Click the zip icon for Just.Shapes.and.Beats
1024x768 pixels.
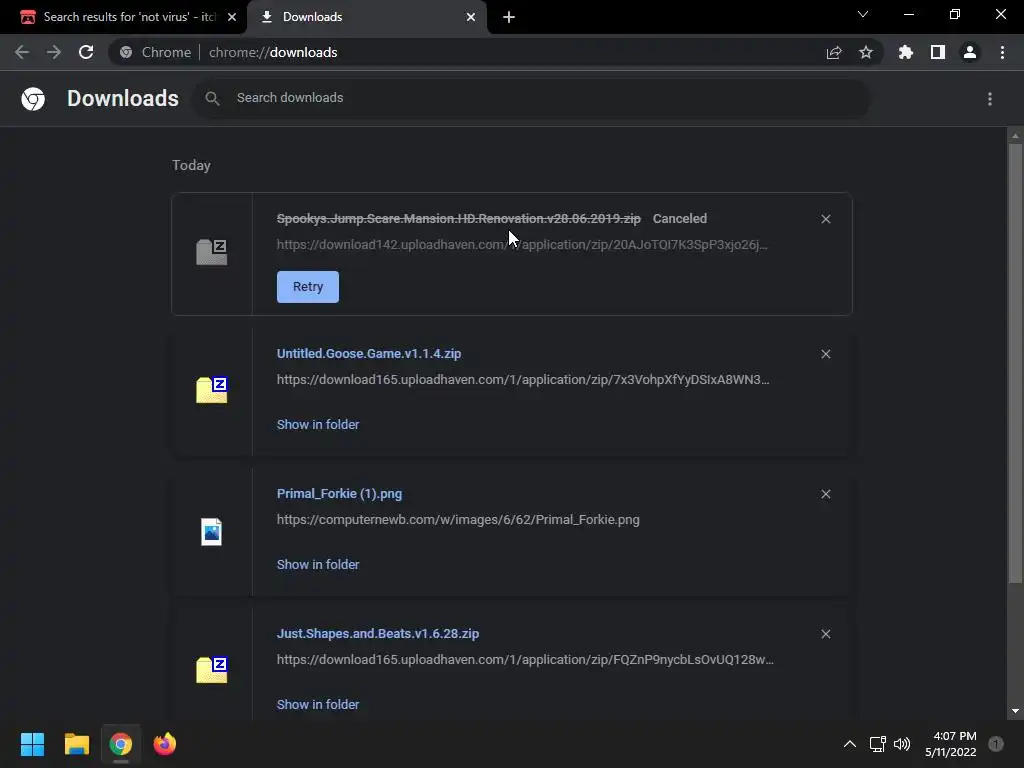pos(212,670)
